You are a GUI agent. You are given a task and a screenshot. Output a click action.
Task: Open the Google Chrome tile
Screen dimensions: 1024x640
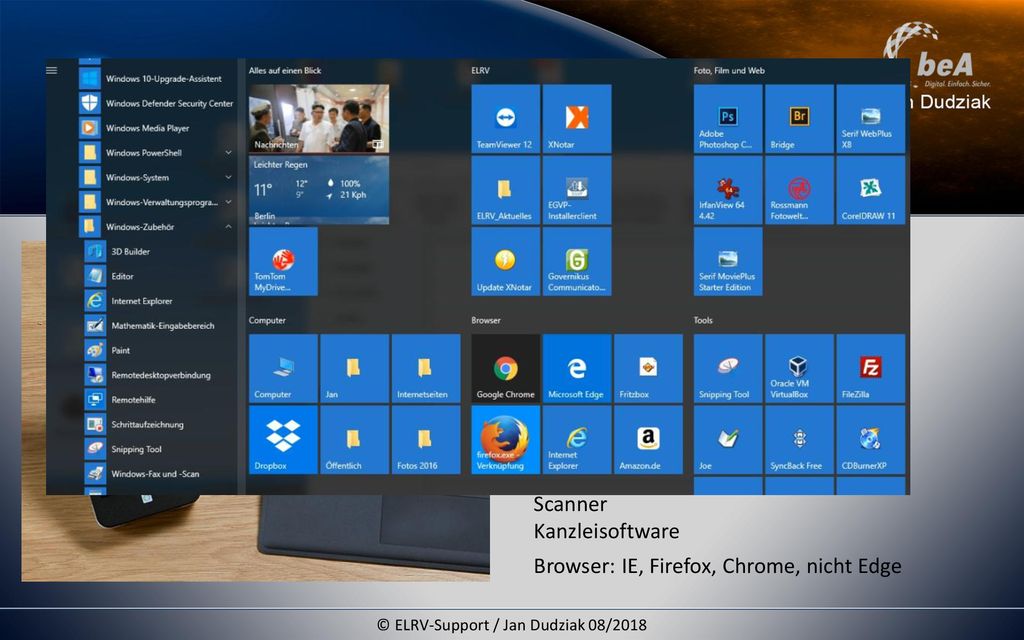coord(505,368)
